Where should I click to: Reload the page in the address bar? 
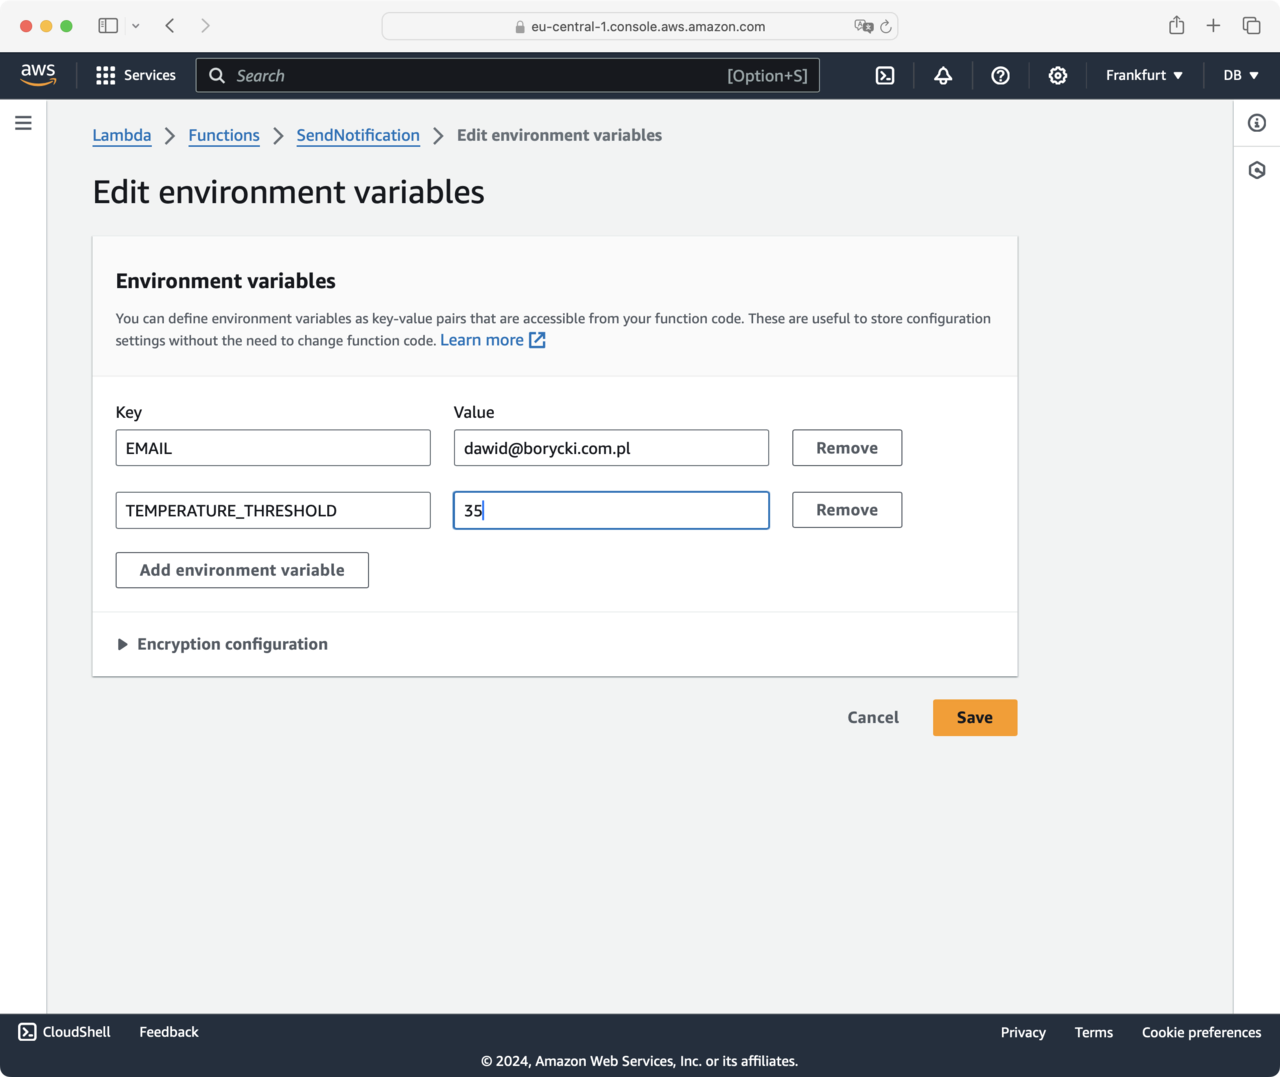coord(885,27)
